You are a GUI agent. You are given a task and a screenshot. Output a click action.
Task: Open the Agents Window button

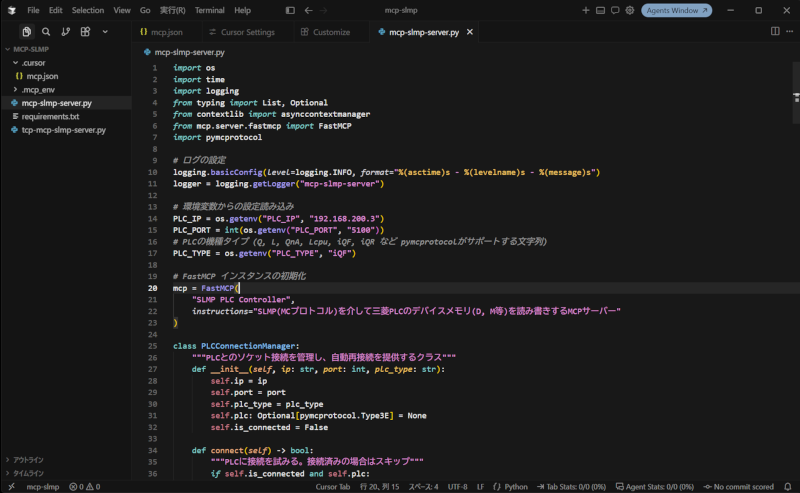tap(677, 10)
